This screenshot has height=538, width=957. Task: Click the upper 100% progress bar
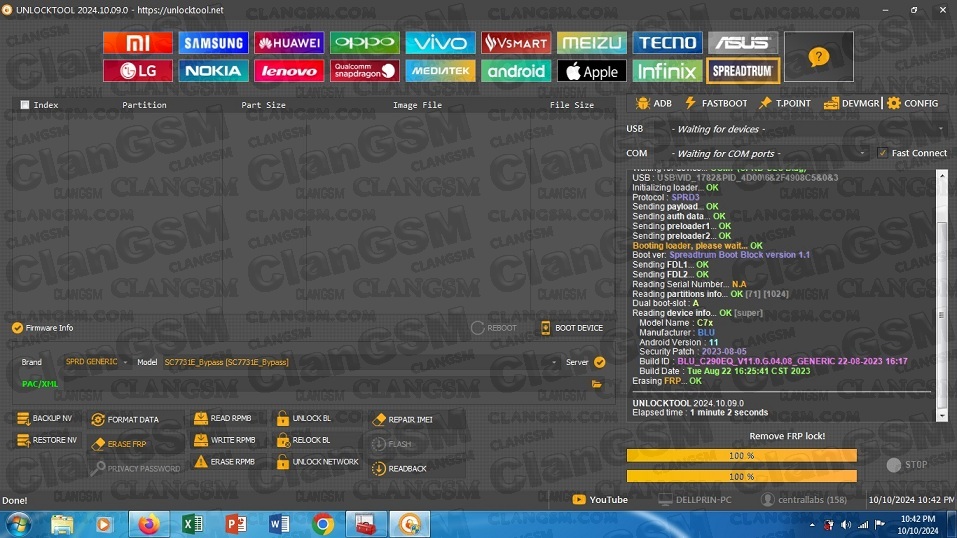(742, 456)
